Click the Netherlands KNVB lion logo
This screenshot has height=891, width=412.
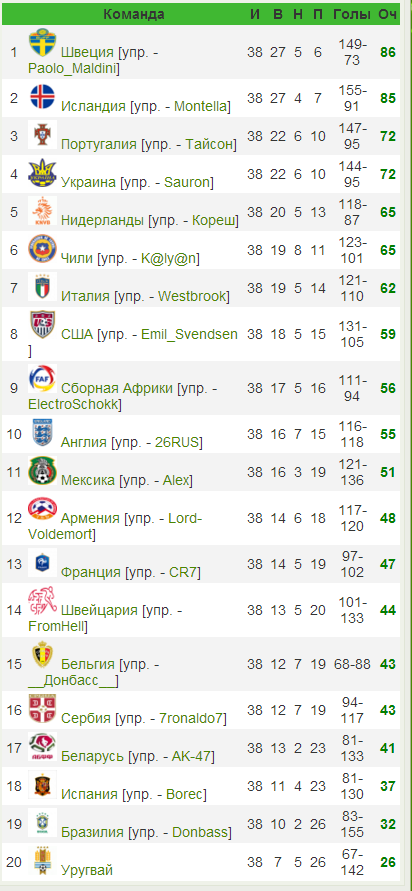point(42,211)
